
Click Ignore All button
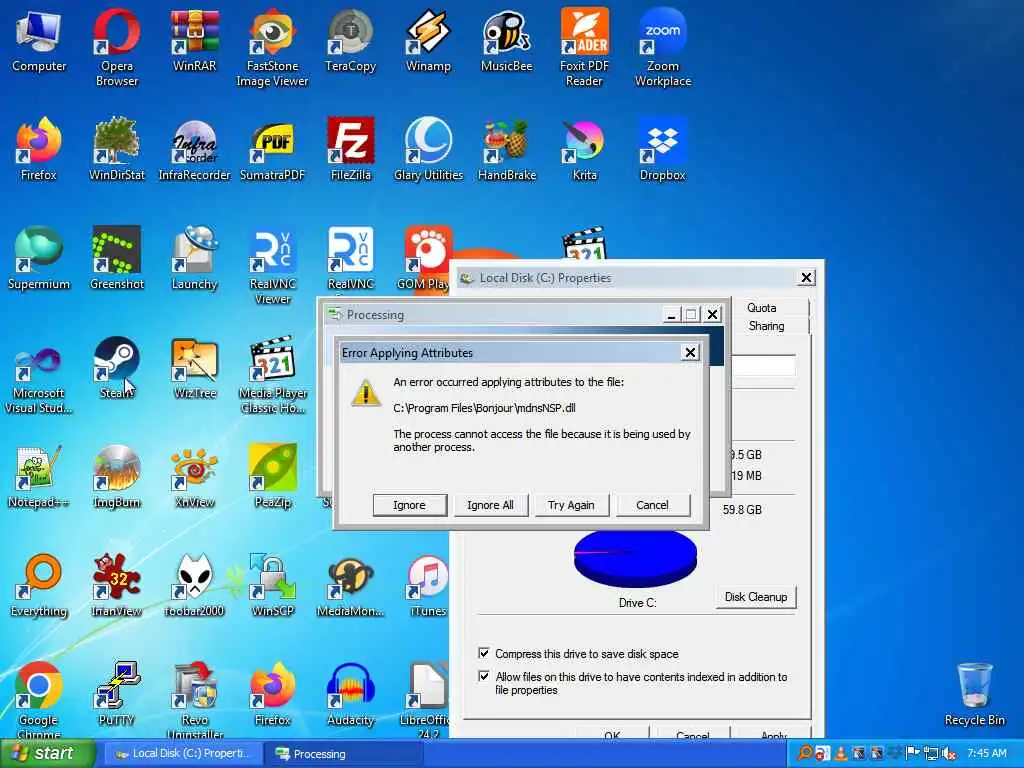(490, 505)
